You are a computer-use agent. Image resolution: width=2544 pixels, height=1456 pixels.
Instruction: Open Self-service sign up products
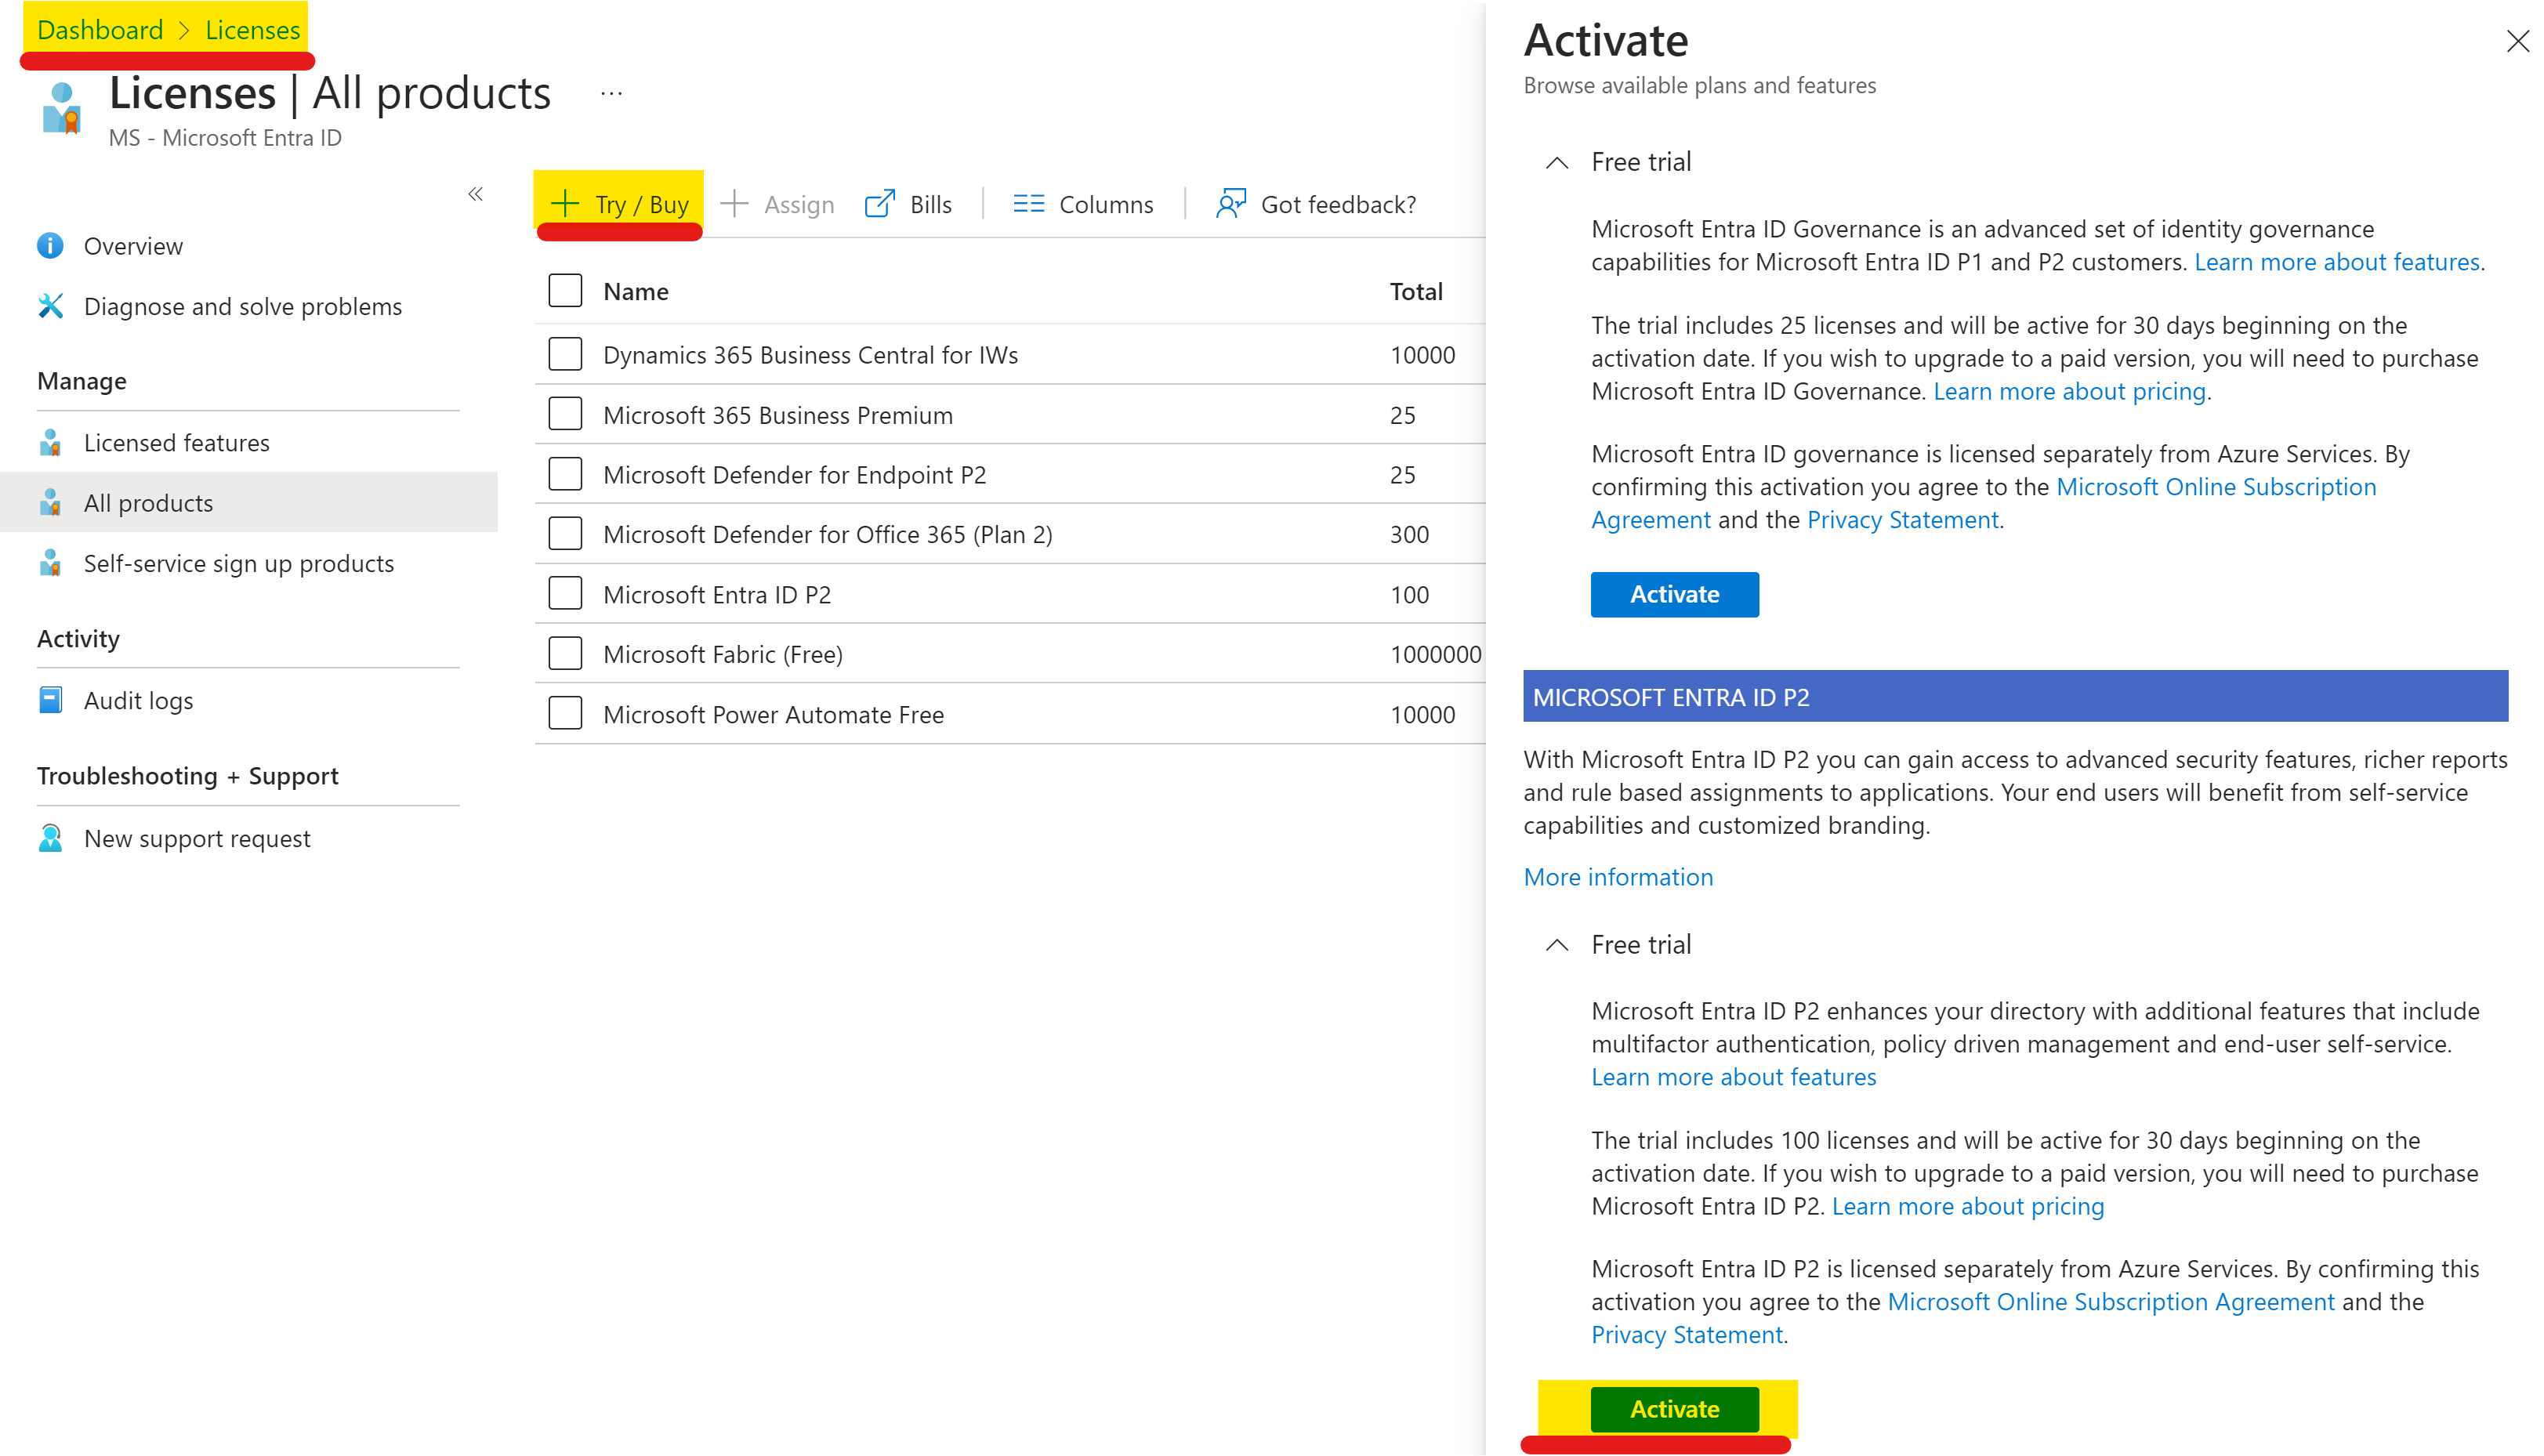[239, 564]
